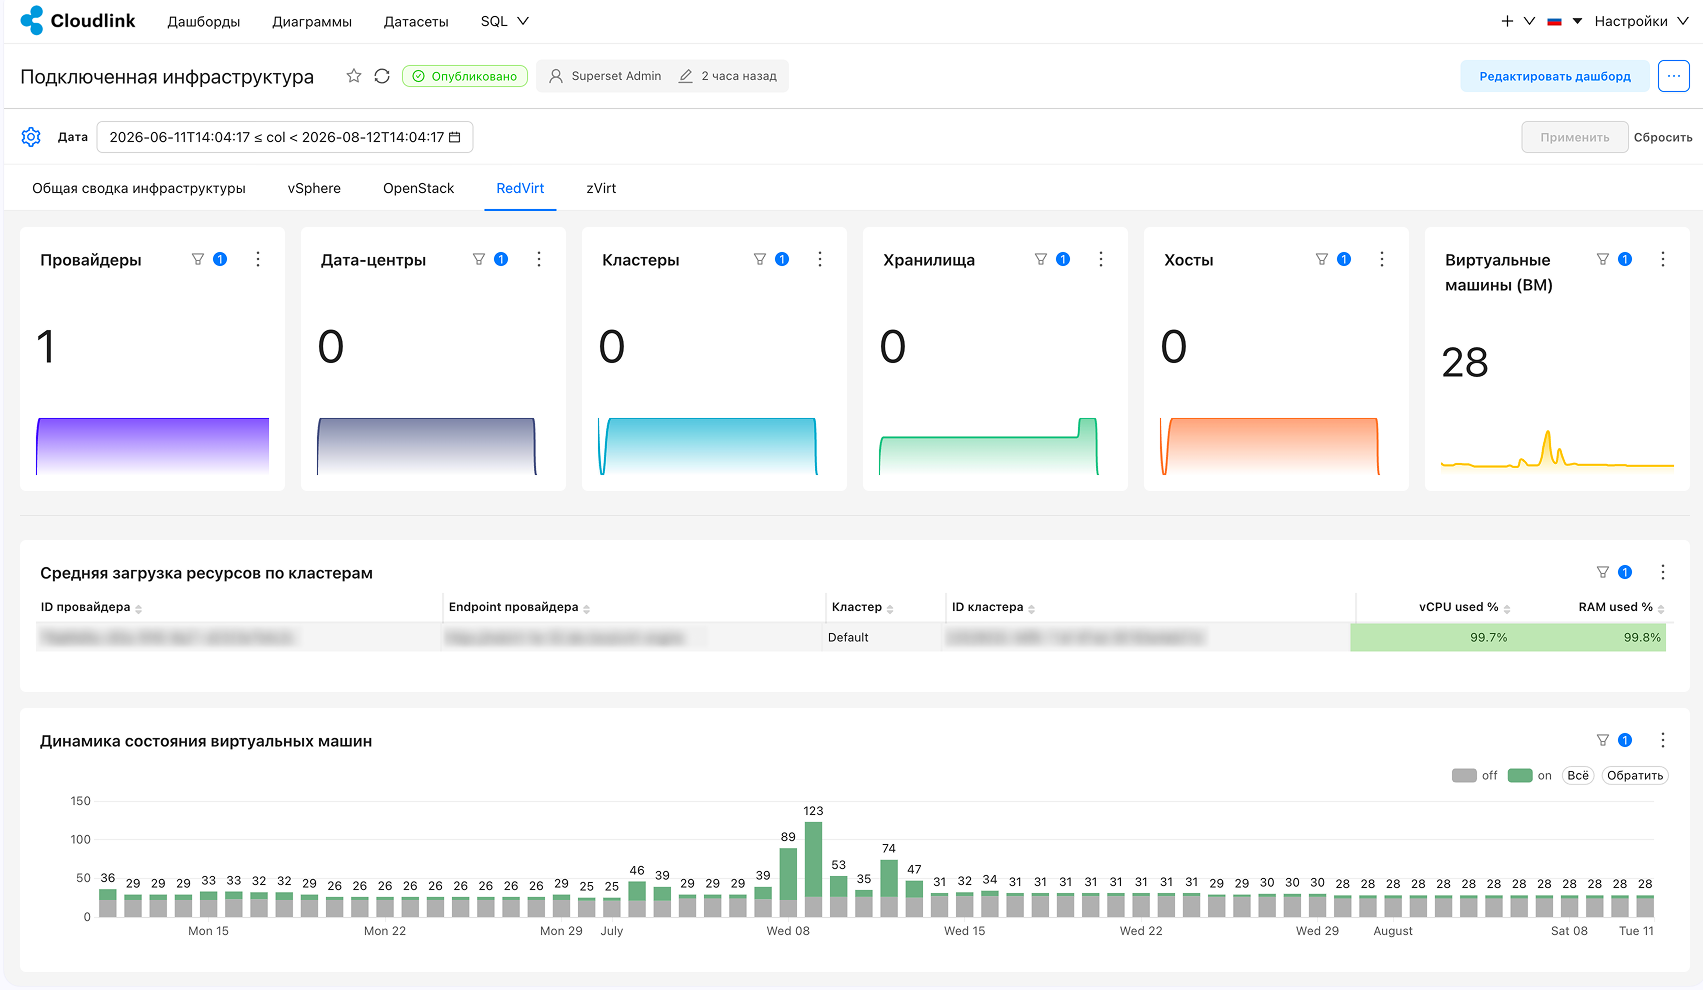Show filters on Динамика состояния chart

point(1614,740)
